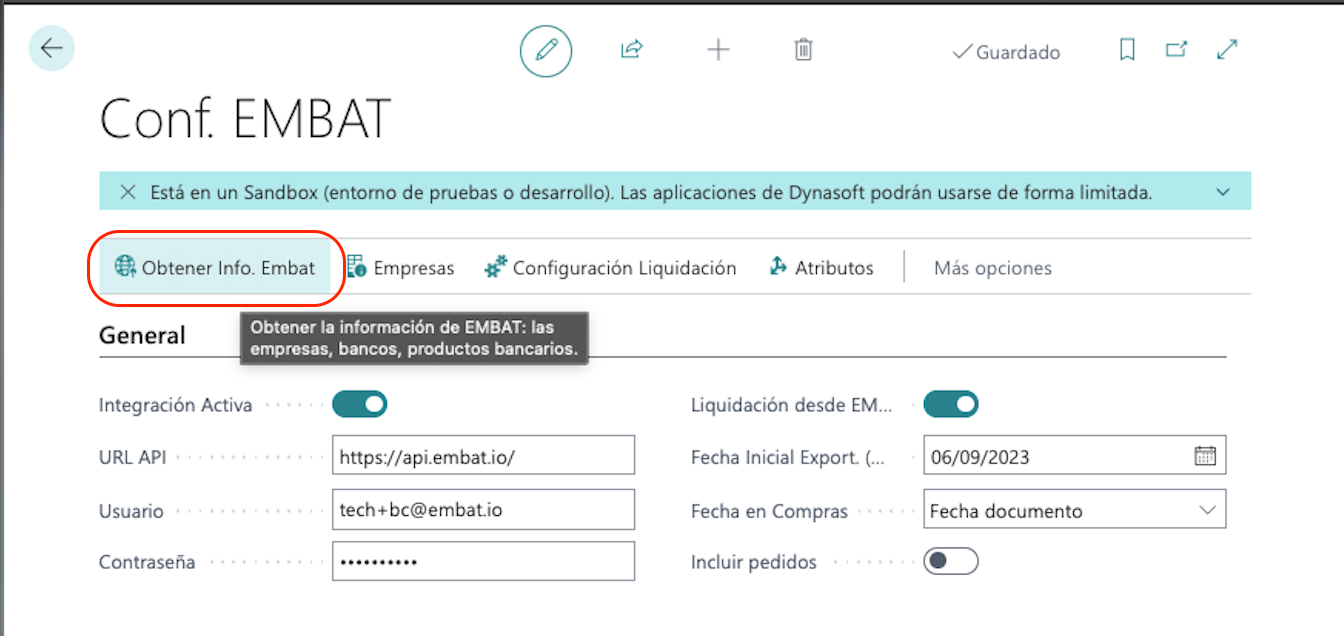This screenshot has height=636, width=1344.
Task: Run Obtener Info. Embat action
Action: pos(216,267)
